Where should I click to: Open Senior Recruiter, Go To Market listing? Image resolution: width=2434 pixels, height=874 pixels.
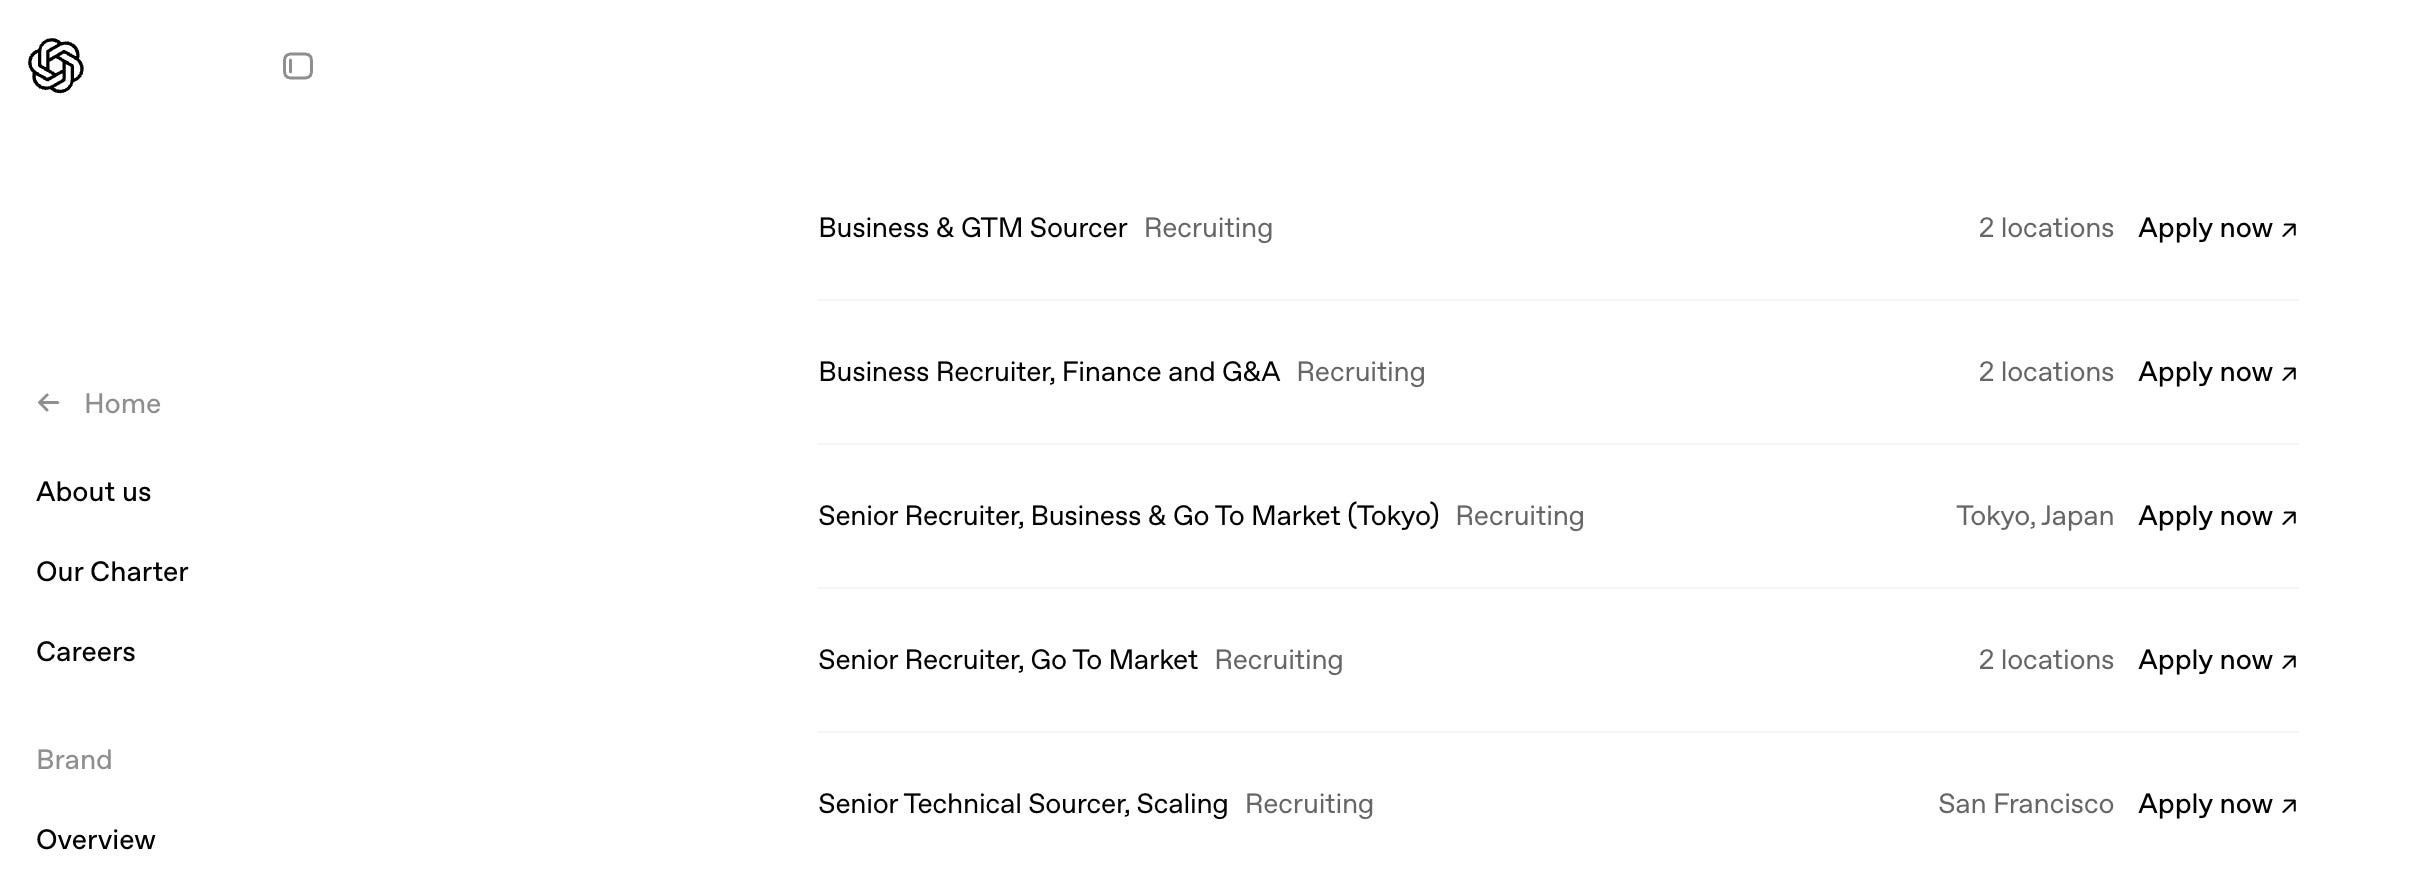click(x=1007, y=660)
